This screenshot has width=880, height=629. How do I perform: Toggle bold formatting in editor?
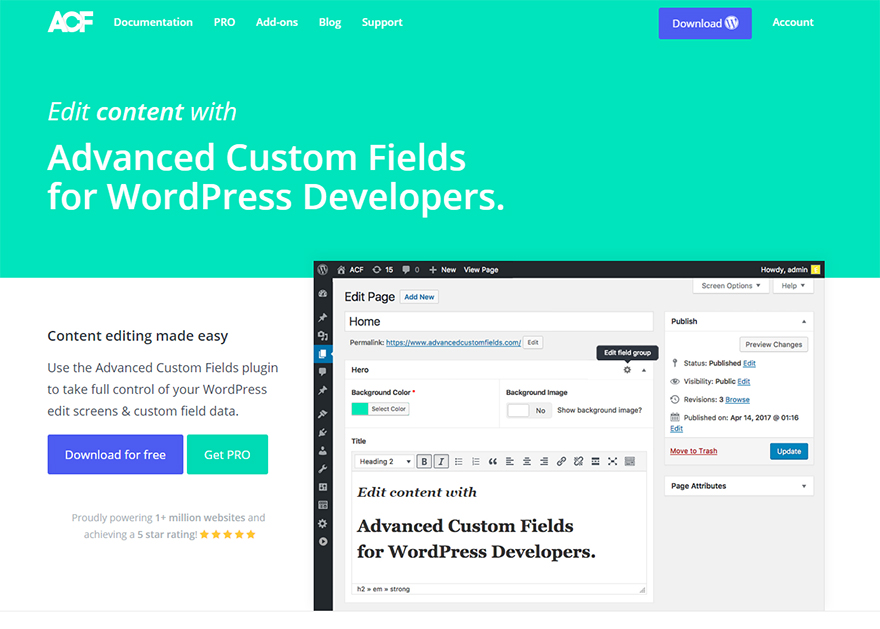[x=424, y=462]
